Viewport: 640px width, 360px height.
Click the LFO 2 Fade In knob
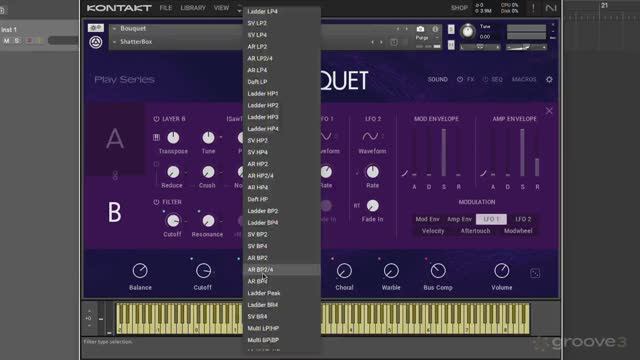[x=372, y=206]
